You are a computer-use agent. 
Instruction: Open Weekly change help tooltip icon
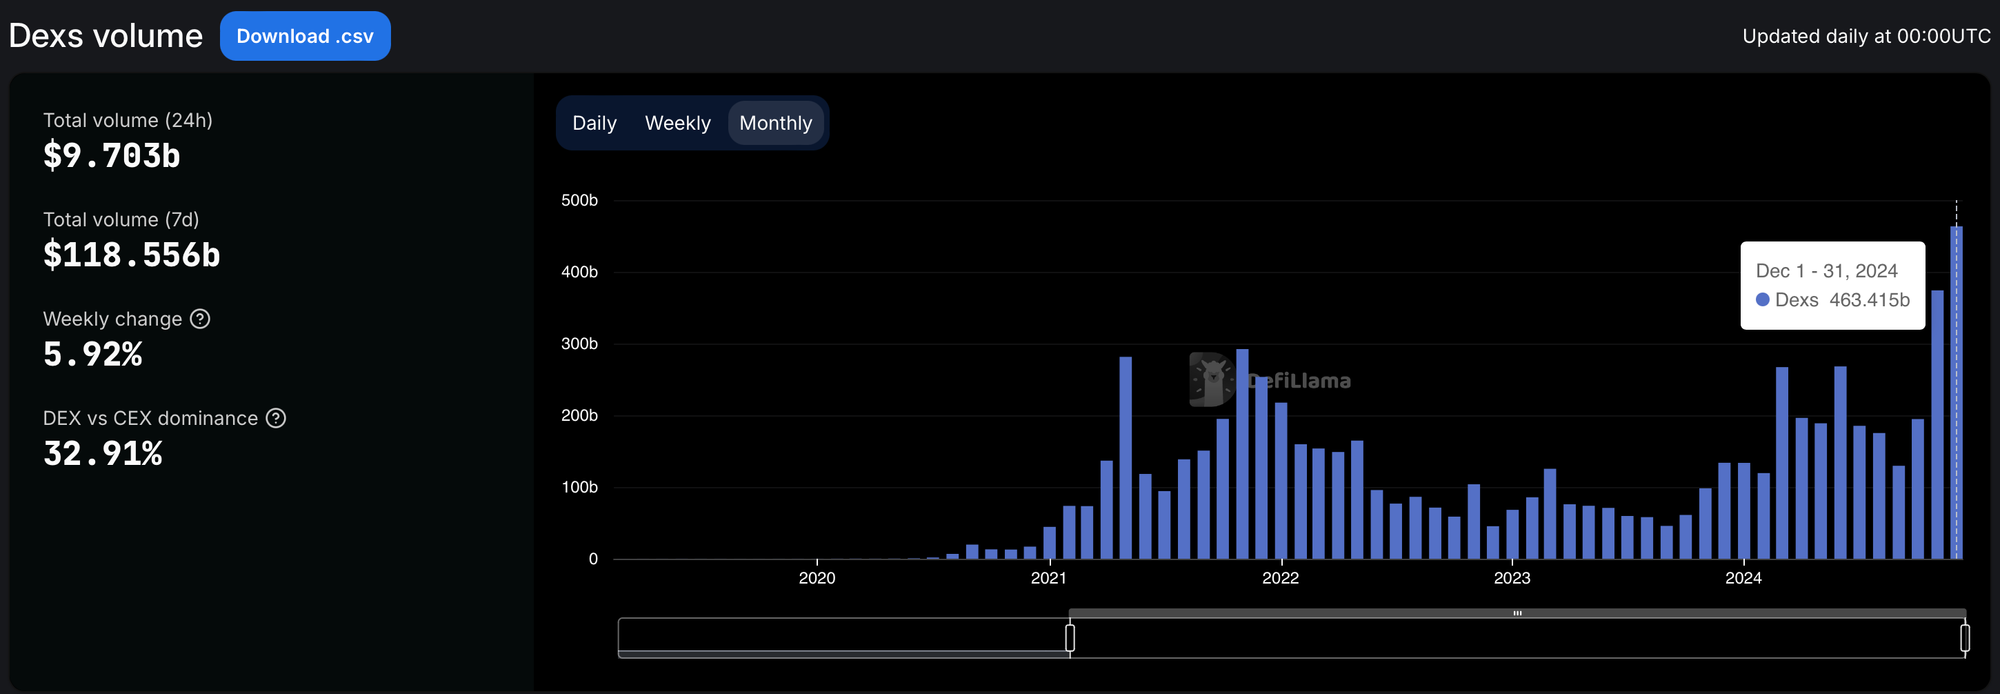tap(200, 319)
